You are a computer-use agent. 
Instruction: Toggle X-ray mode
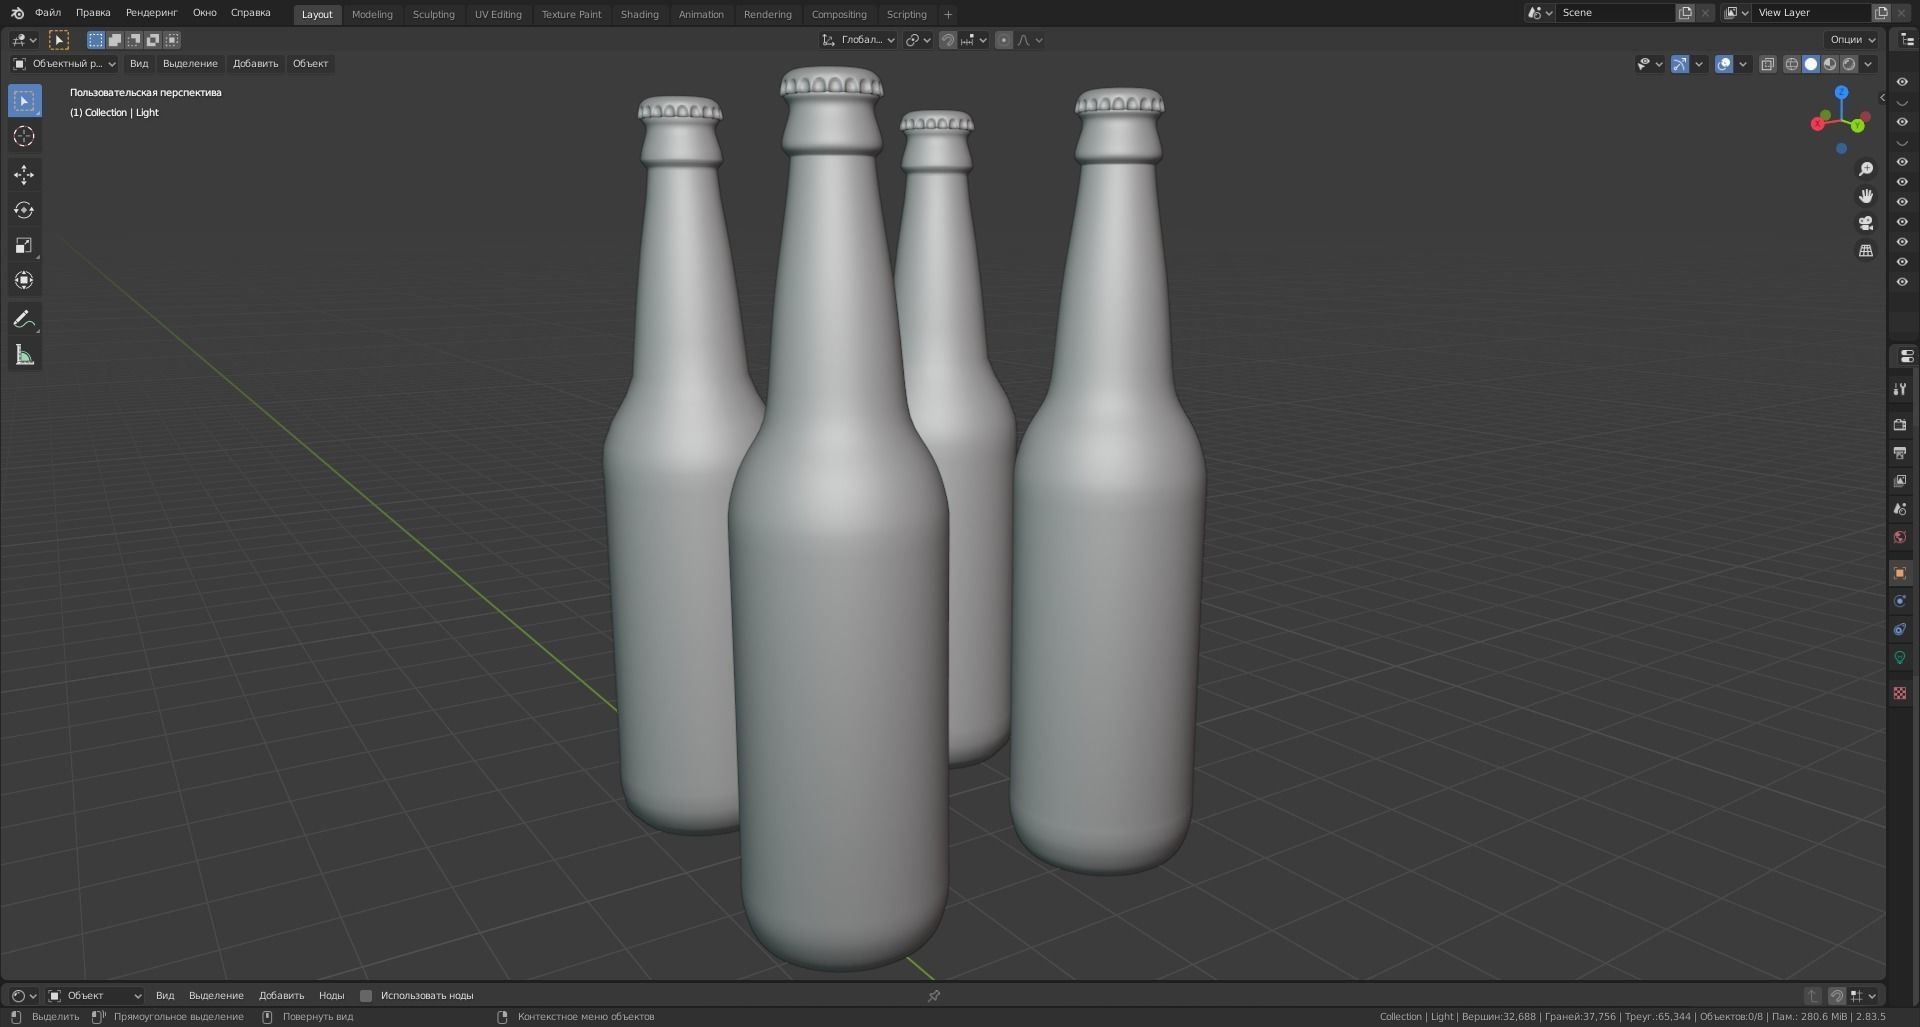coord(1768,64)
